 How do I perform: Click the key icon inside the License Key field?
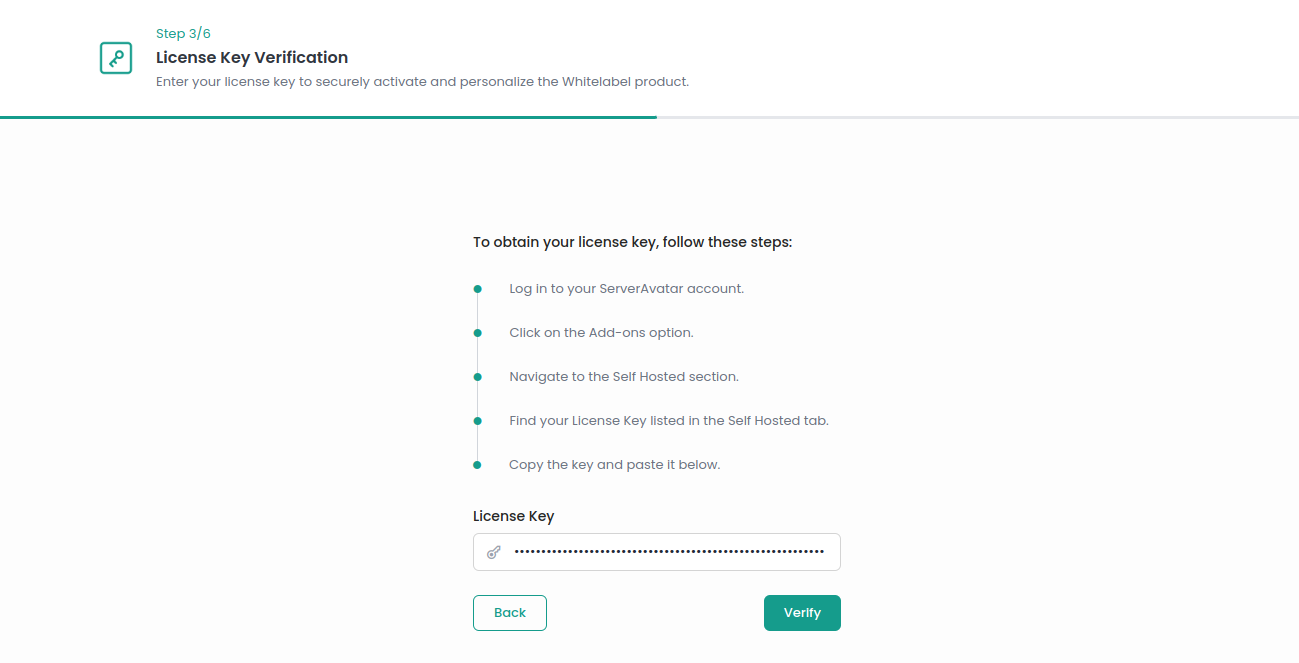[x=493, y=552]
